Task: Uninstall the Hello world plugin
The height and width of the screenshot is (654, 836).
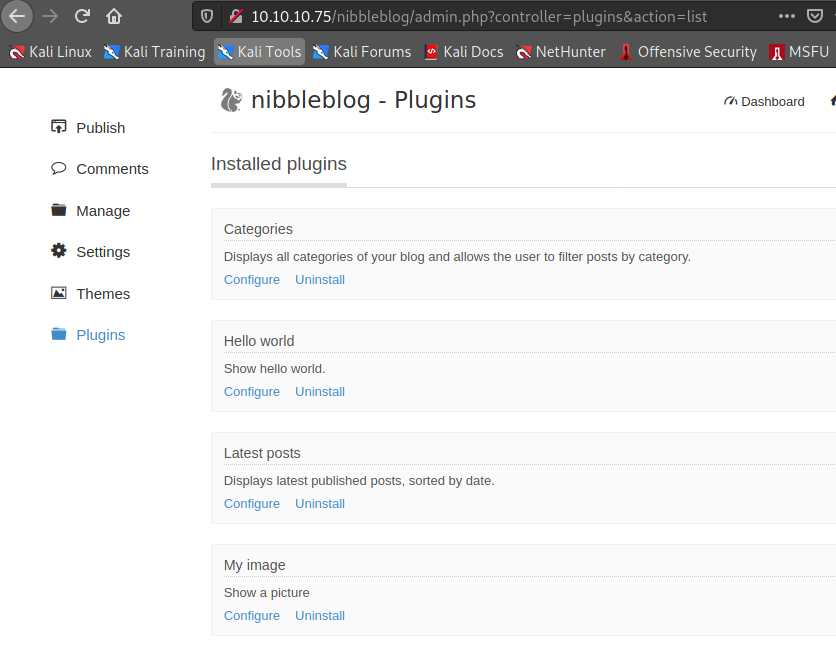Action: coord(320,392)
